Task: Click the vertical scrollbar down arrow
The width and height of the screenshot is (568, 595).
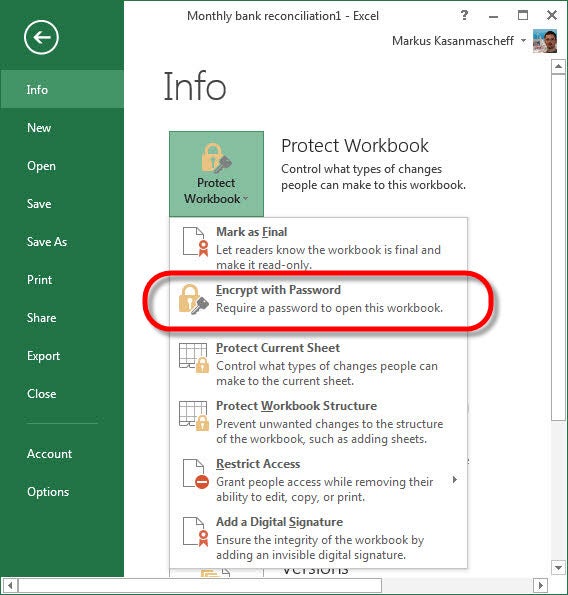Action: point(558,568)
